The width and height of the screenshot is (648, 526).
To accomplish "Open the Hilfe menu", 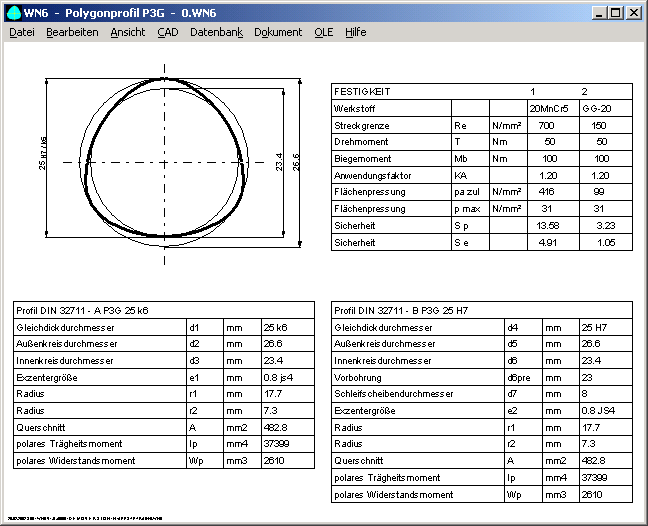I will 355,32.
